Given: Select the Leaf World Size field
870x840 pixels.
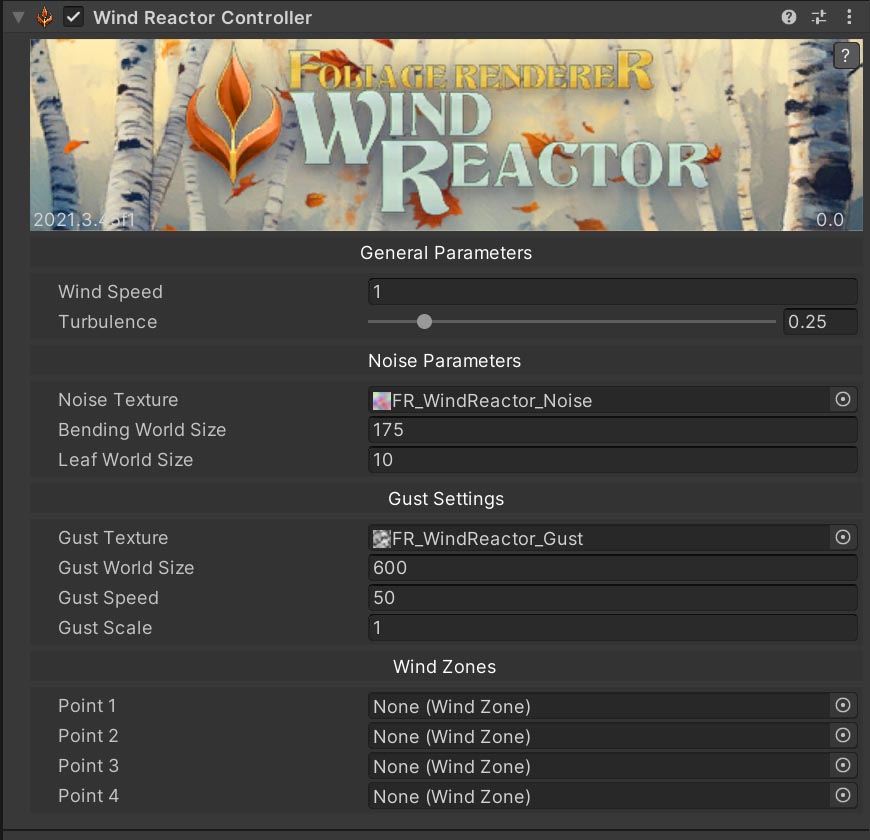Looking at the screenshot, I should (x=612, y=460).
